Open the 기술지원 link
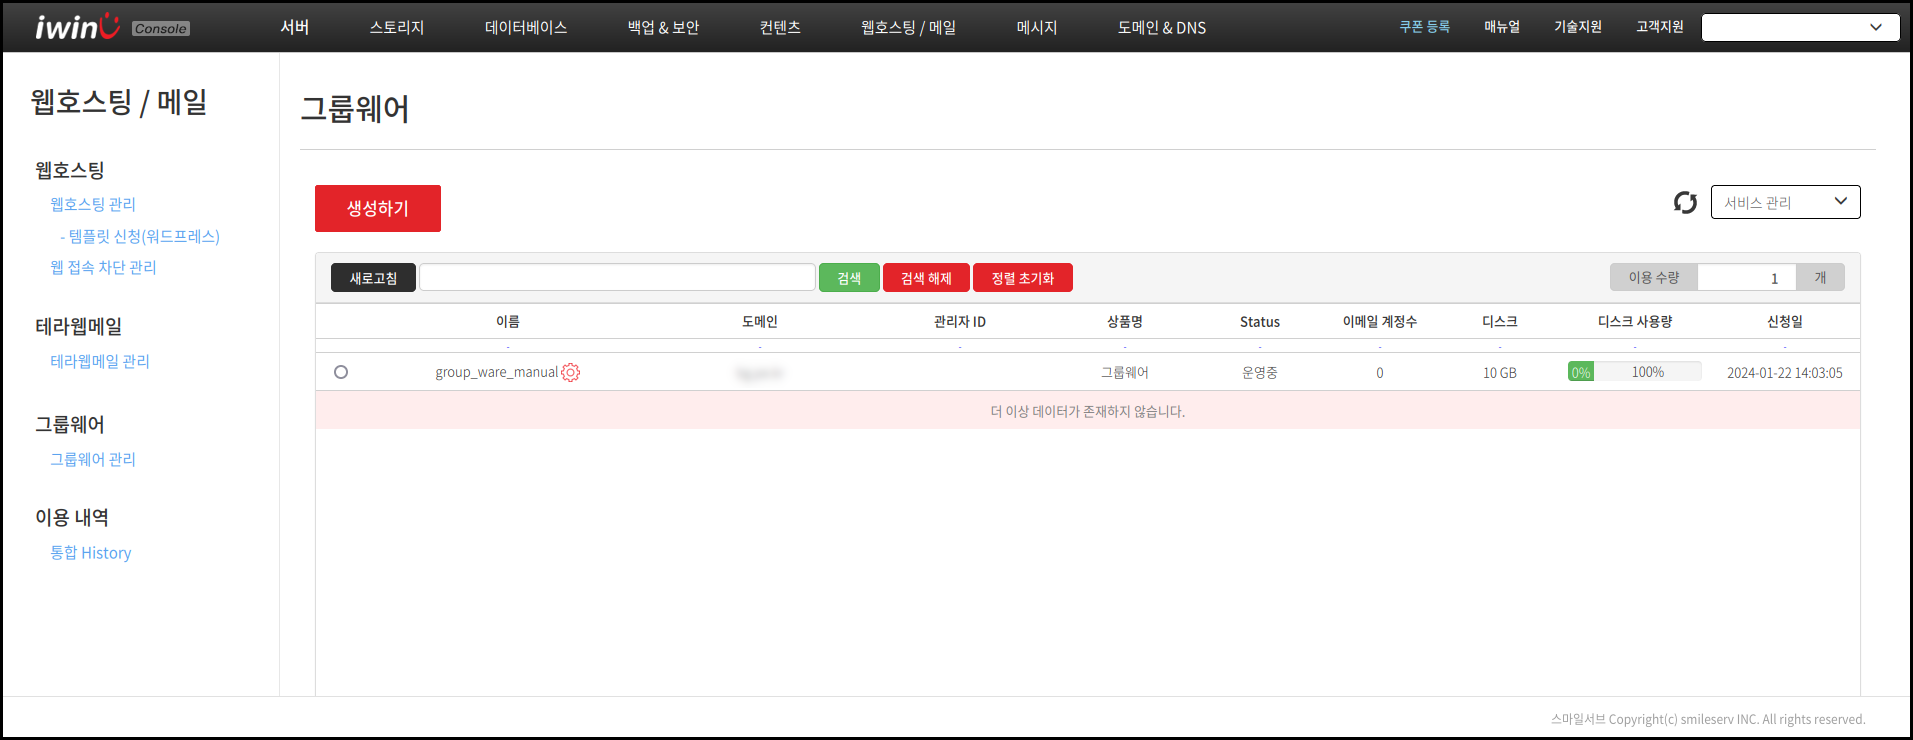This screenshot has width=1913, height=740. pos(1577,27)
